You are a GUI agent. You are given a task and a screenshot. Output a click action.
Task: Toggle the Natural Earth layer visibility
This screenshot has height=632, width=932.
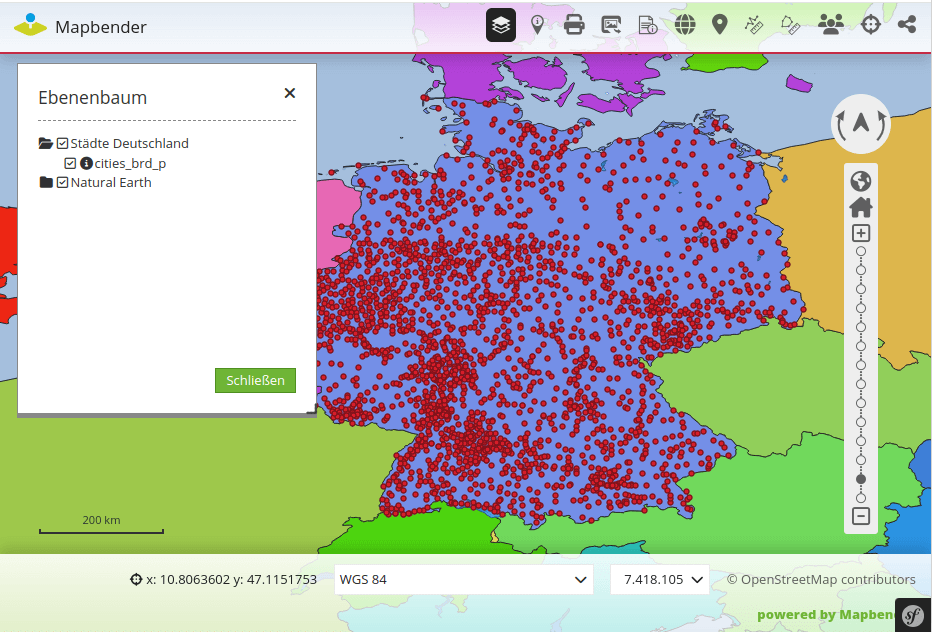coord(63,182)
